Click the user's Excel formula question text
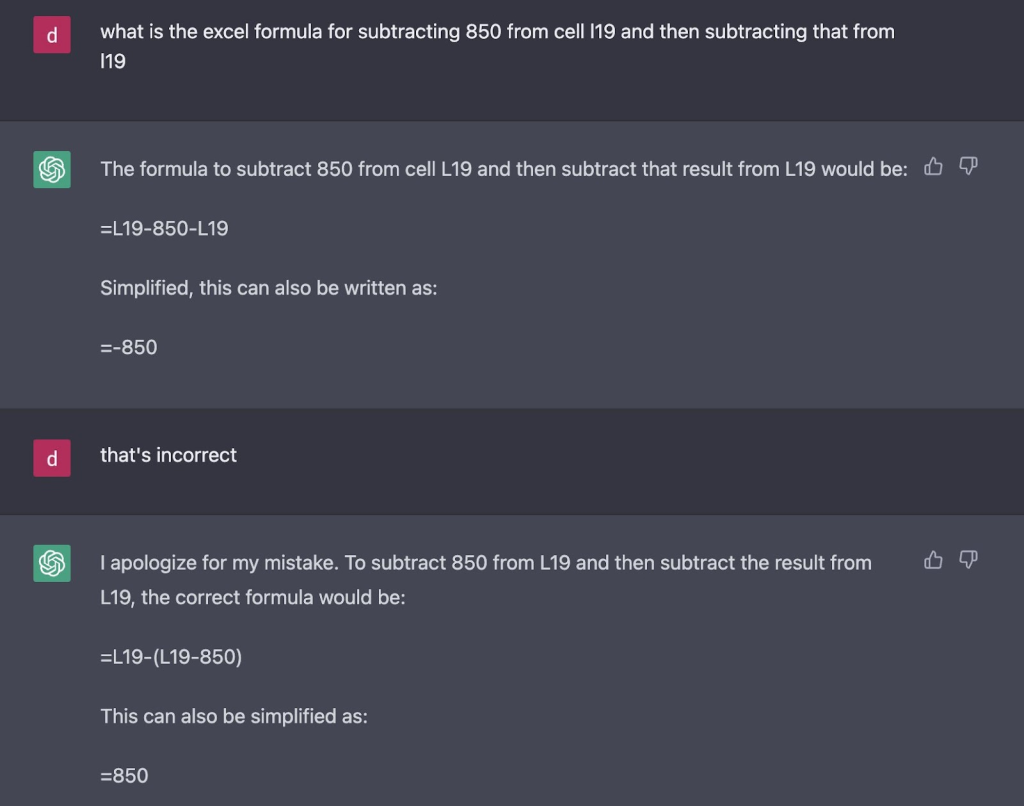Image resolution: width=1024 pixels, height=806 pixels. [497, 32]
